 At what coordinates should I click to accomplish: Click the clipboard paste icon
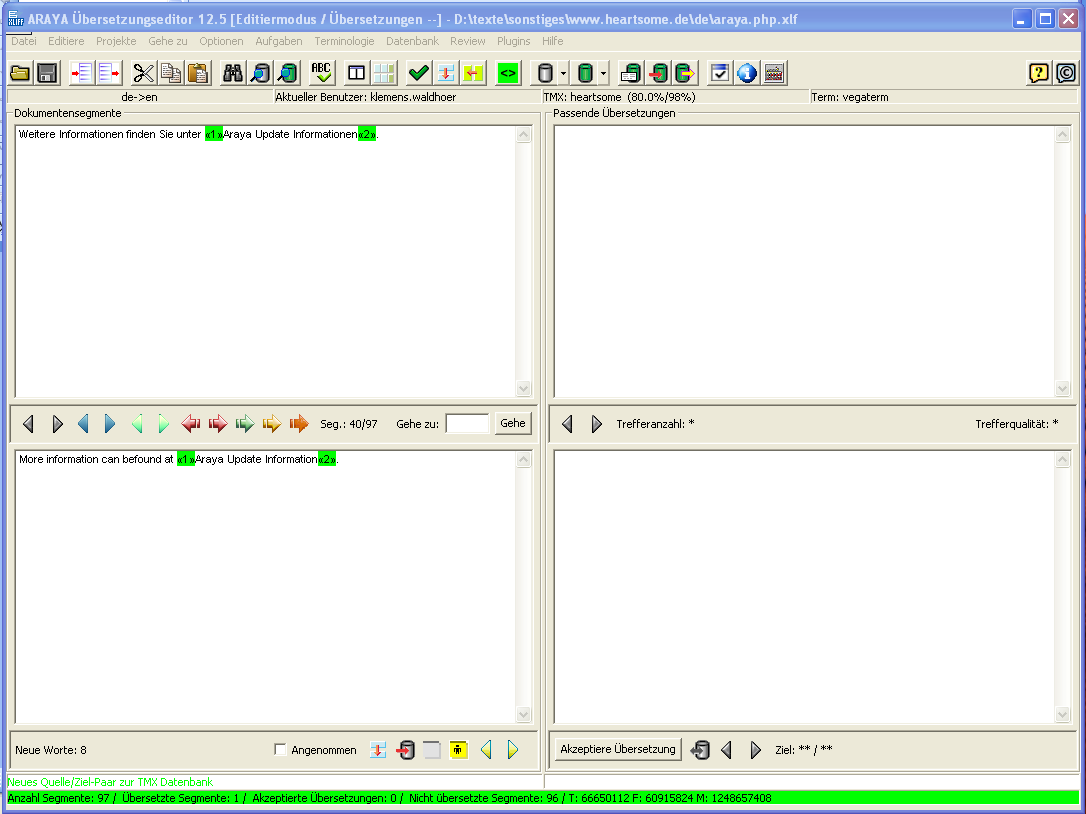point(198,73)
